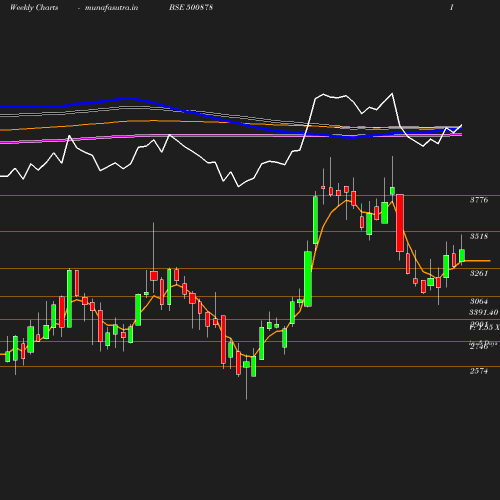
Task: Click the 3261 price level label
Action: point(479,273)
